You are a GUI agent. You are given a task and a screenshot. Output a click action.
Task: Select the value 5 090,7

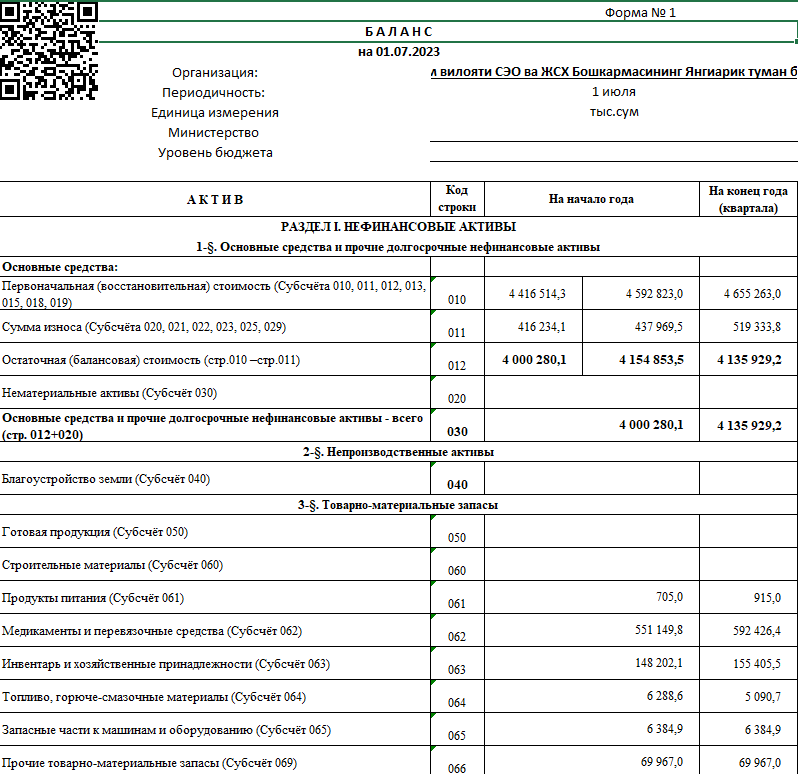point(763,697)
